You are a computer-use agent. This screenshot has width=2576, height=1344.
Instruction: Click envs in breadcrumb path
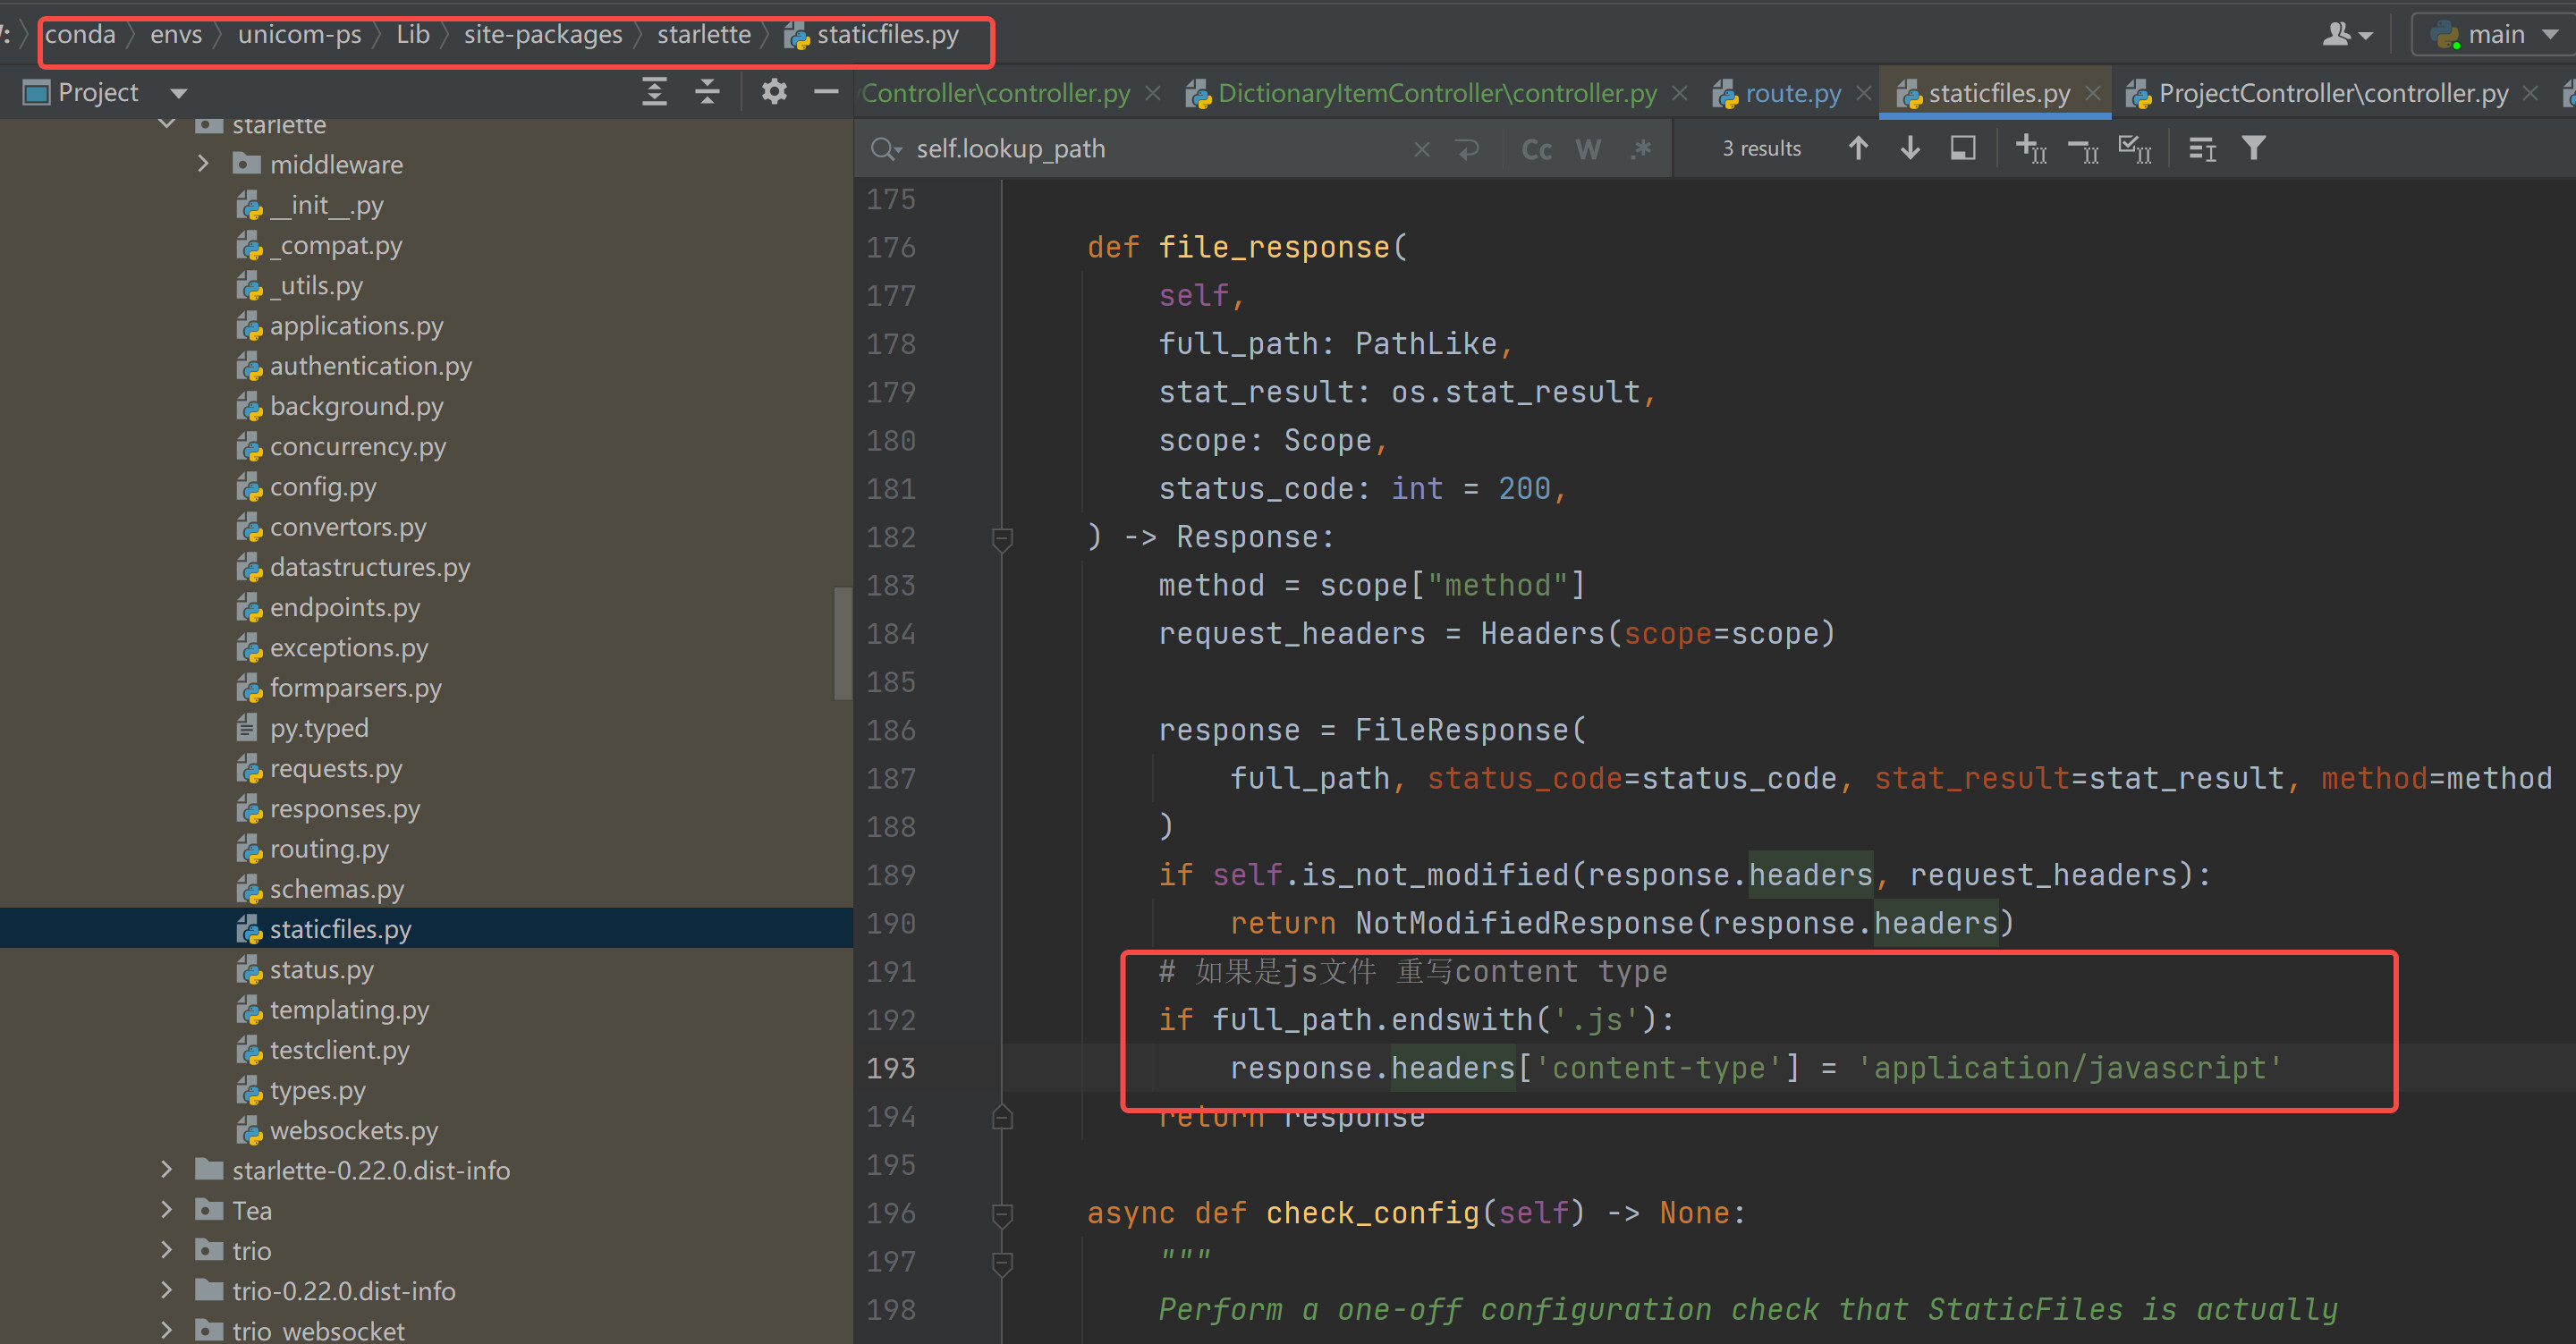pyautogui.click(x=176, y=35)
